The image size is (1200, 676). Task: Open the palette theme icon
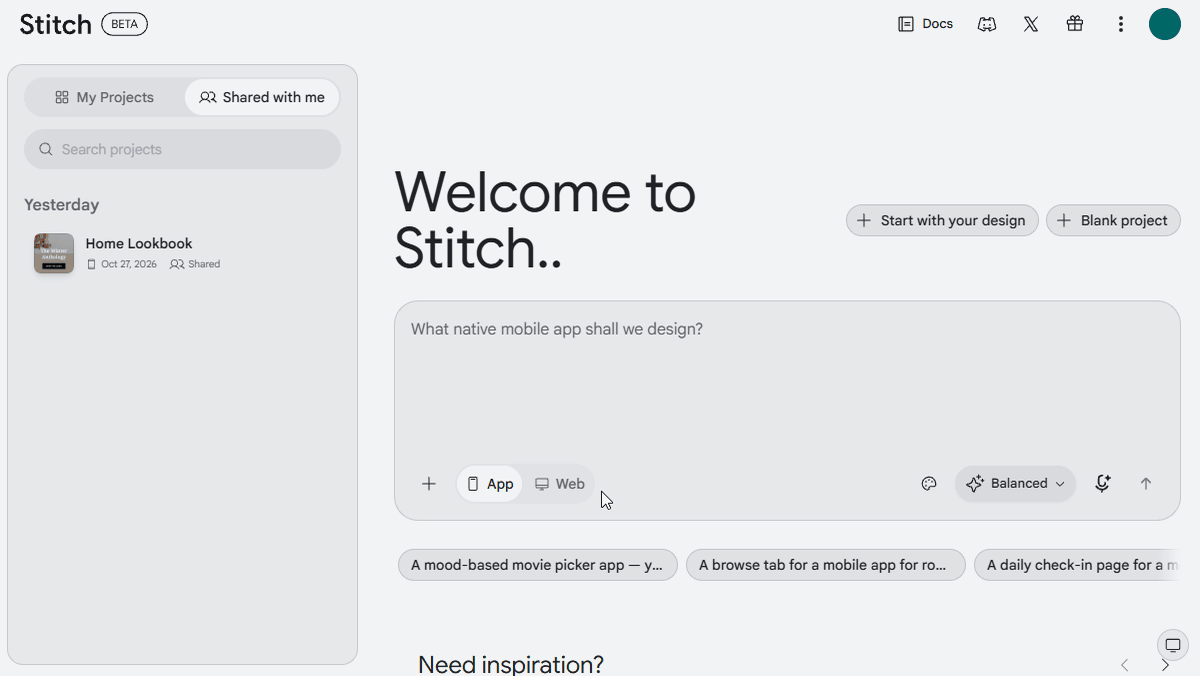pos(929,484)
